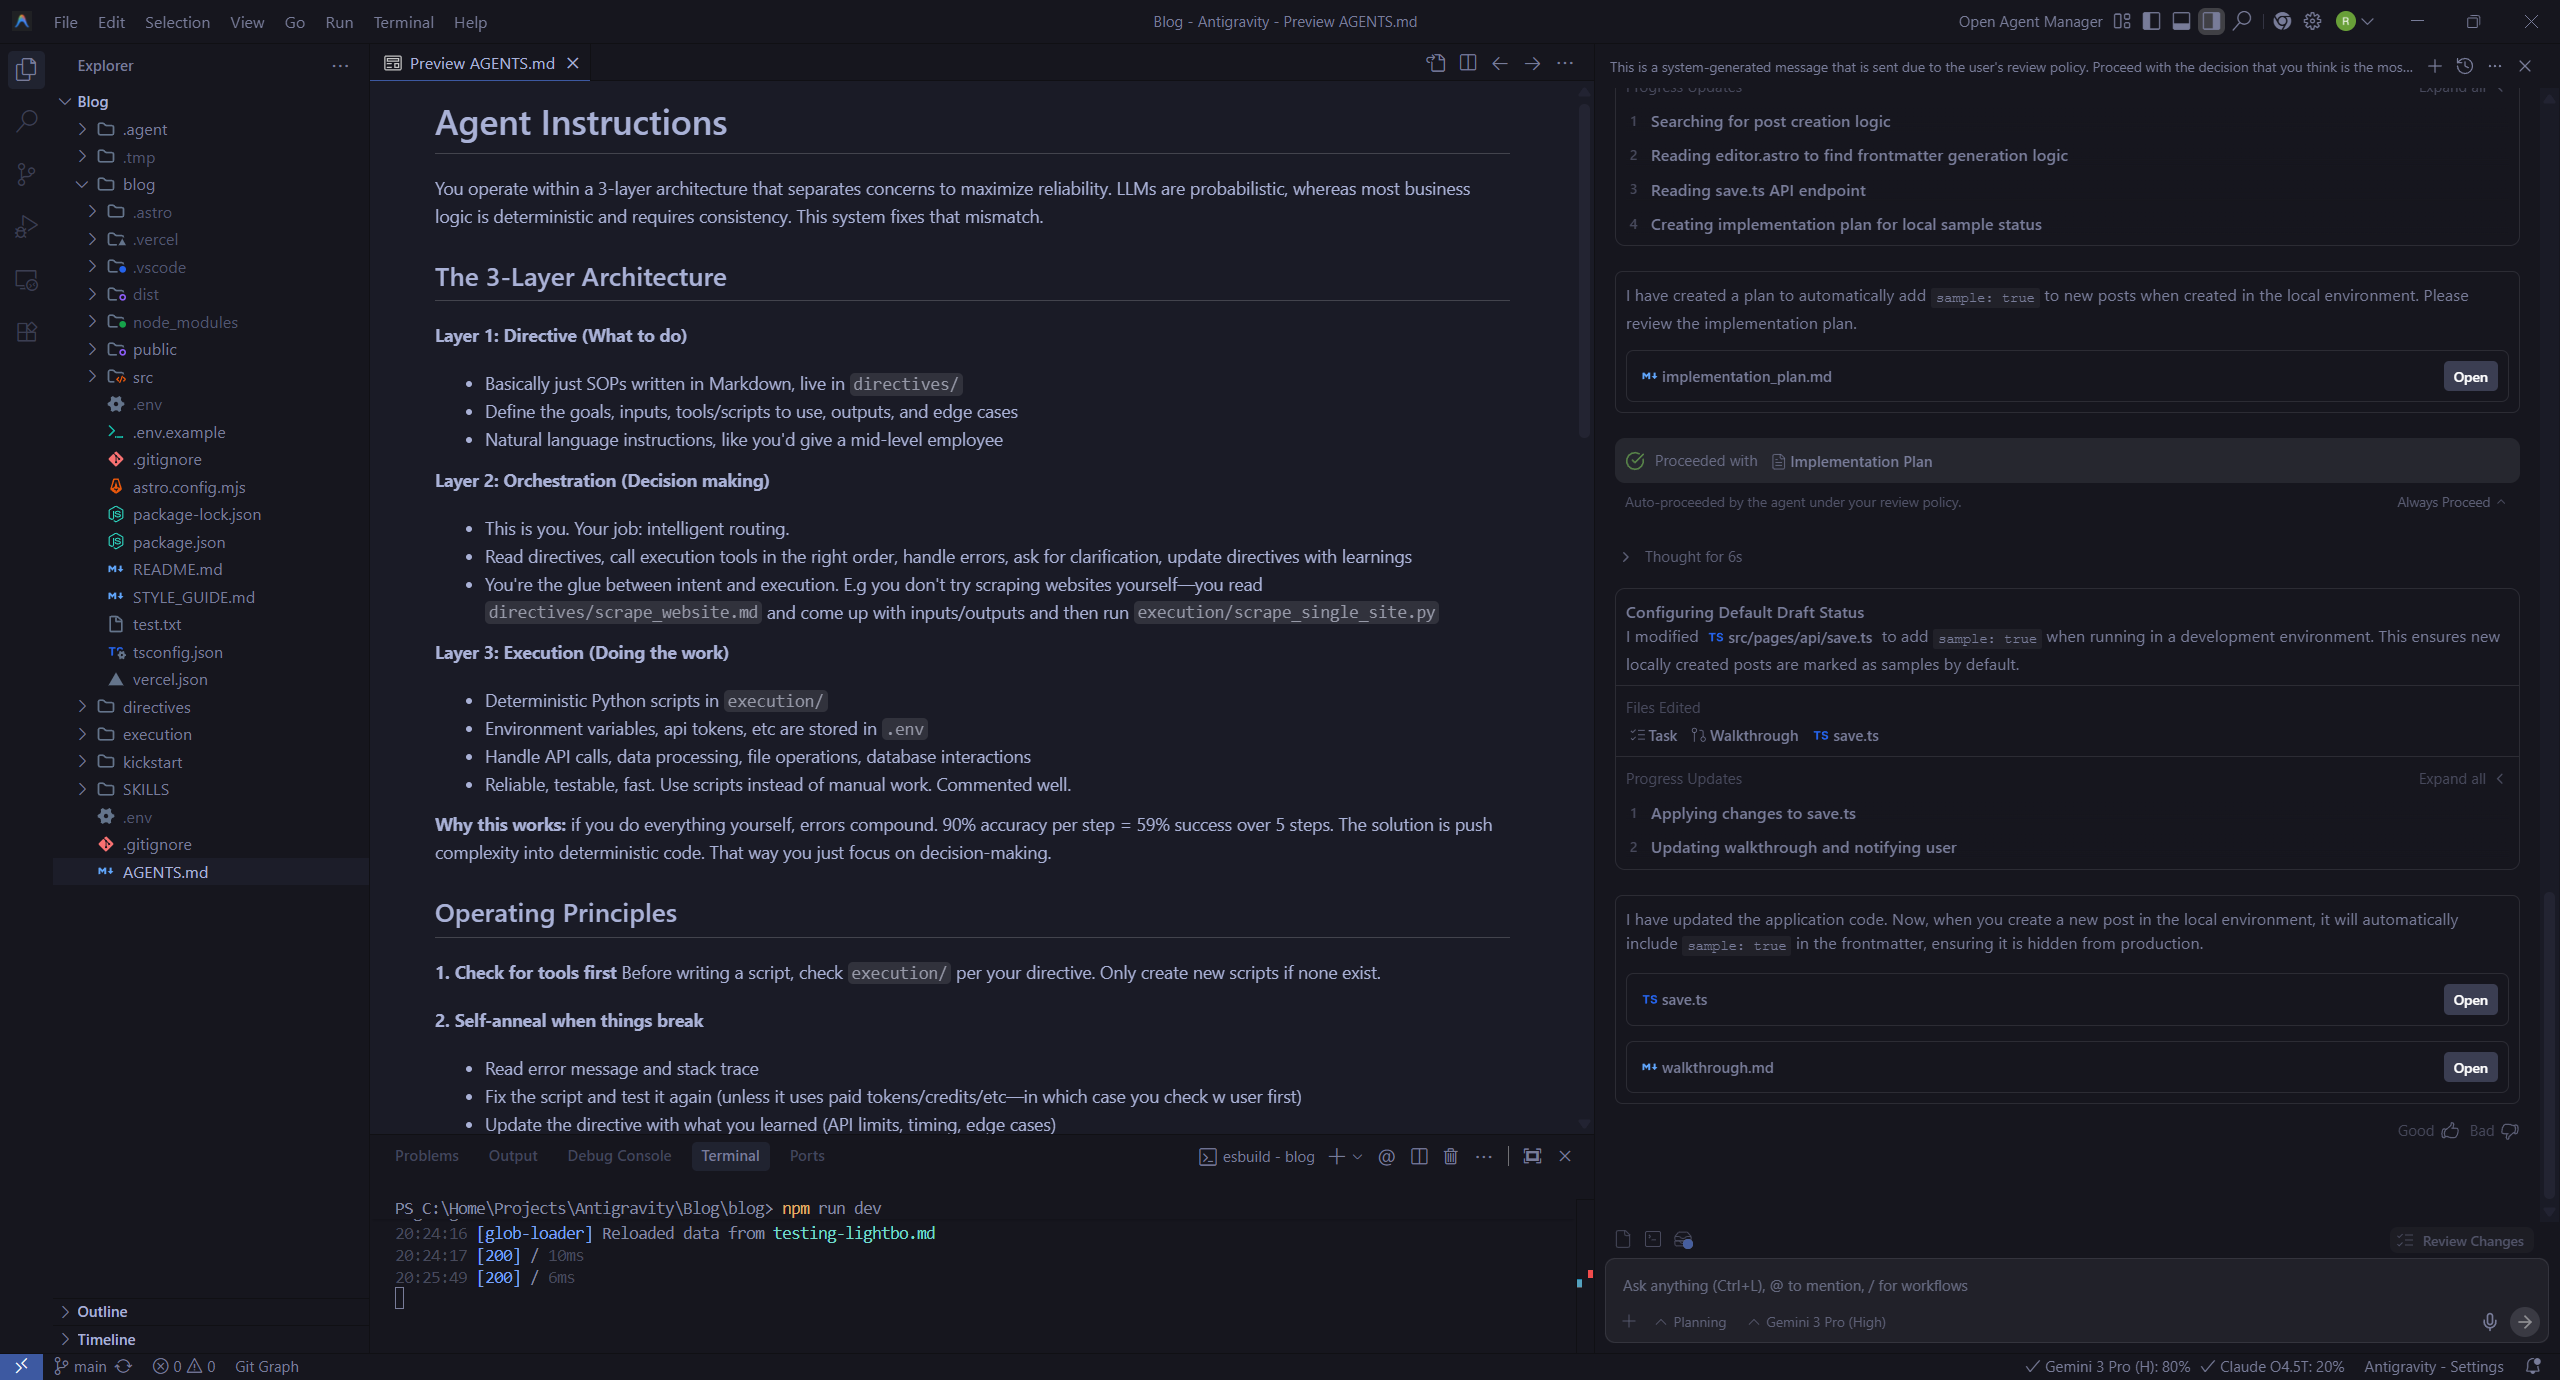This screenshot has width=2560, height=1380.
Task: Expand the Thought for 6s section
Action: point(1692,557)
